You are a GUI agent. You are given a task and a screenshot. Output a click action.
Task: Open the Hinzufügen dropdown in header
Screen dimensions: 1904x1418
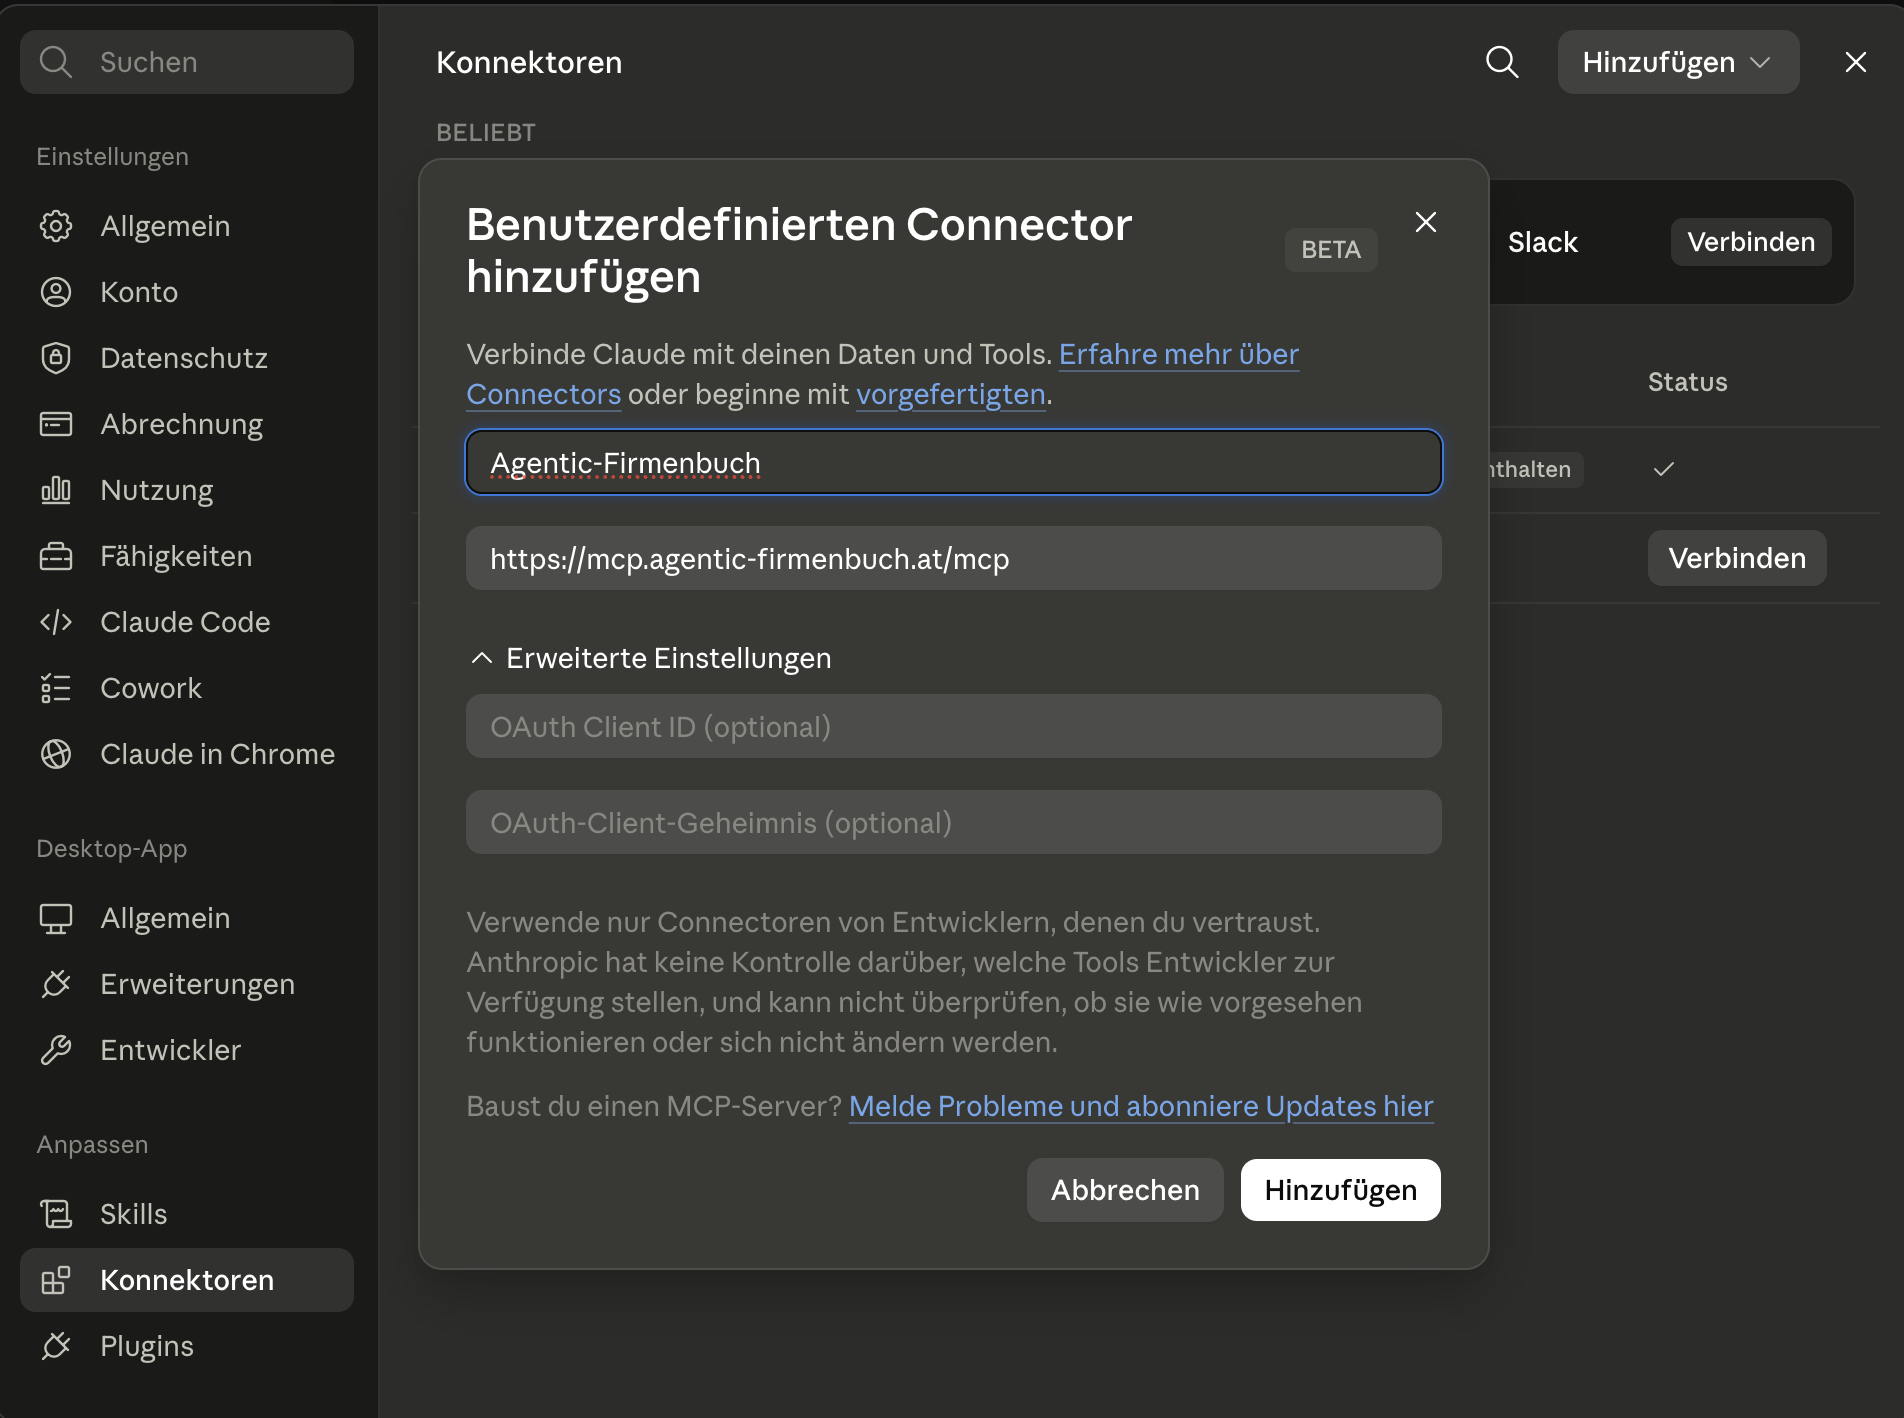(1678, 62)
